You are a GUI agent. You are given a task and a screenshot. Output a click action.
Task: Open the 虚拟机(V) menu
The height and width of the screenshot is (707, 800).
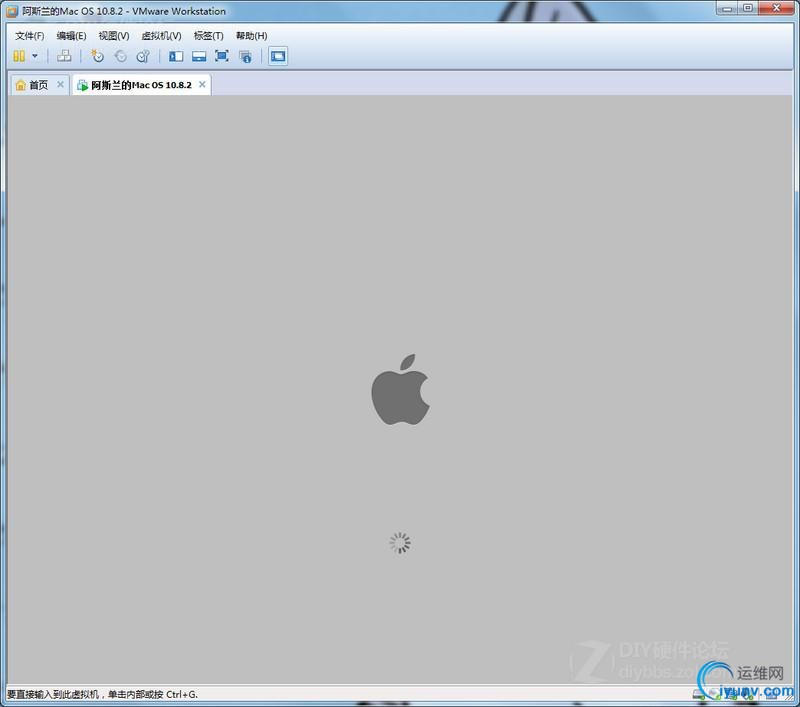[161, 36]
